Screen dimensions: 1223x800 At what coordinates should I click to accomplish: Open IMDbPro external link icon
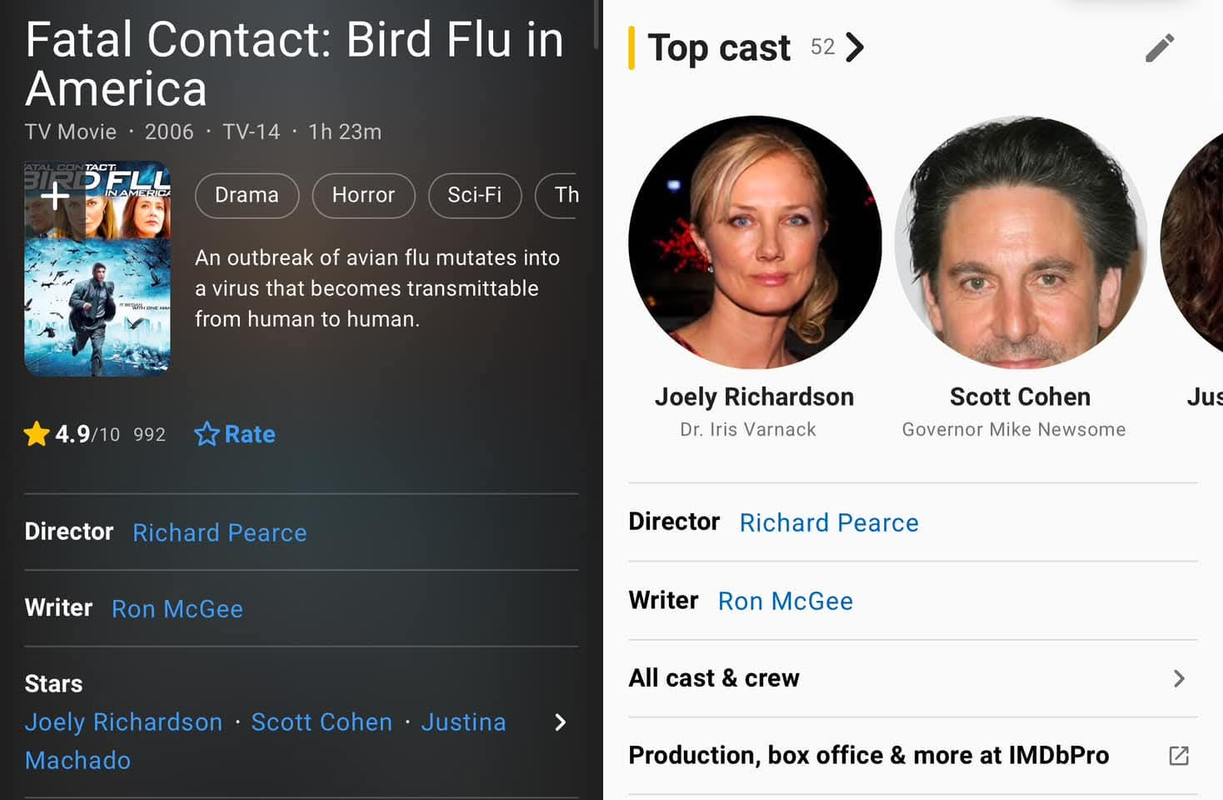tap(1179, 756)
